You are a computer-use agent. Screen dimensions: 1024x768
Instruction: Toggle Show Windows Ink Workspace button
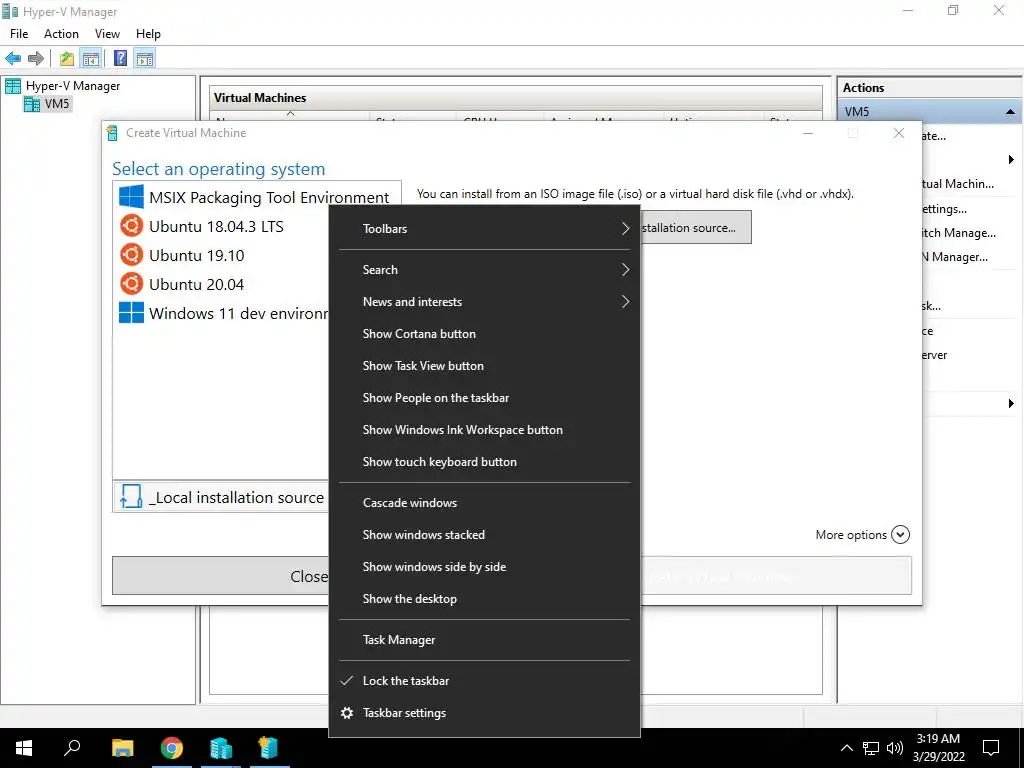point(484,430)
